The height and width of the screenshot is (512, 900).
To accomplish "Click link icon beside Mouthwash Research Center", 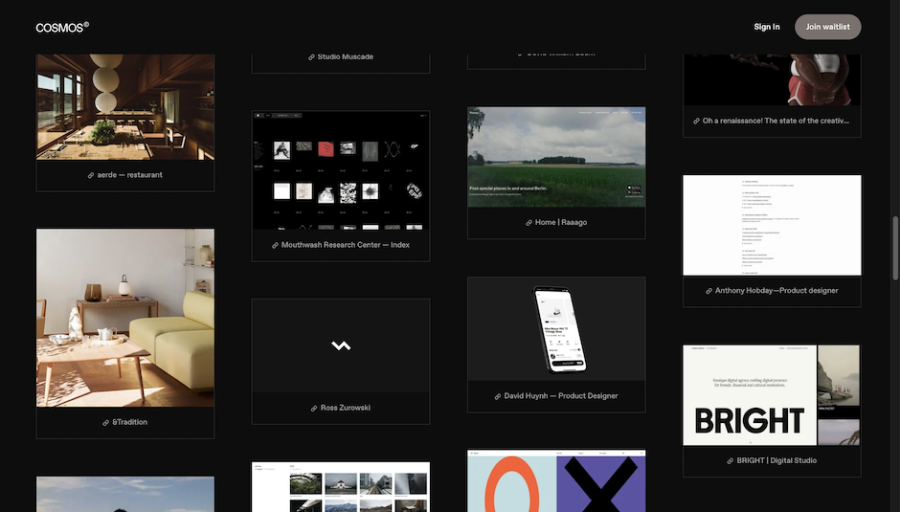I will (x=275, y=245).
